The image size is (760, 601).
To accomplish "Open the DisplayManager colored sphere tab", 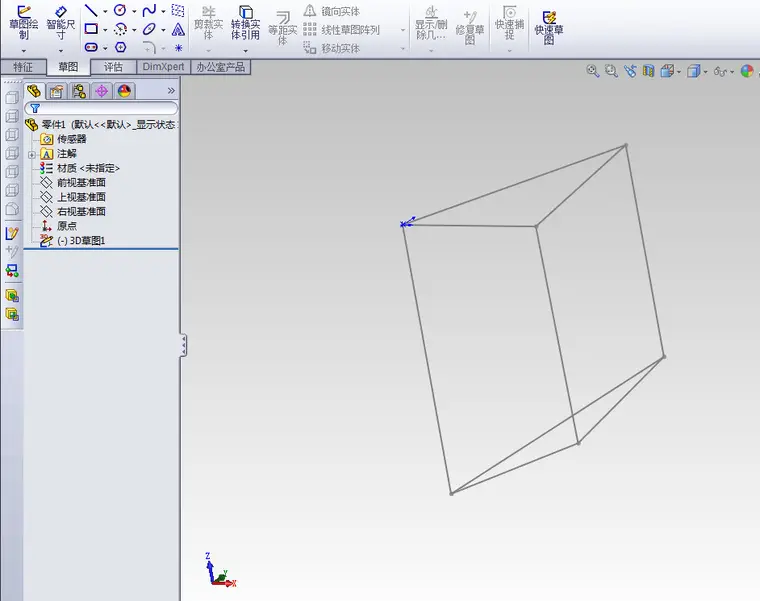I will pyautogui.click(x=124, y=91).
